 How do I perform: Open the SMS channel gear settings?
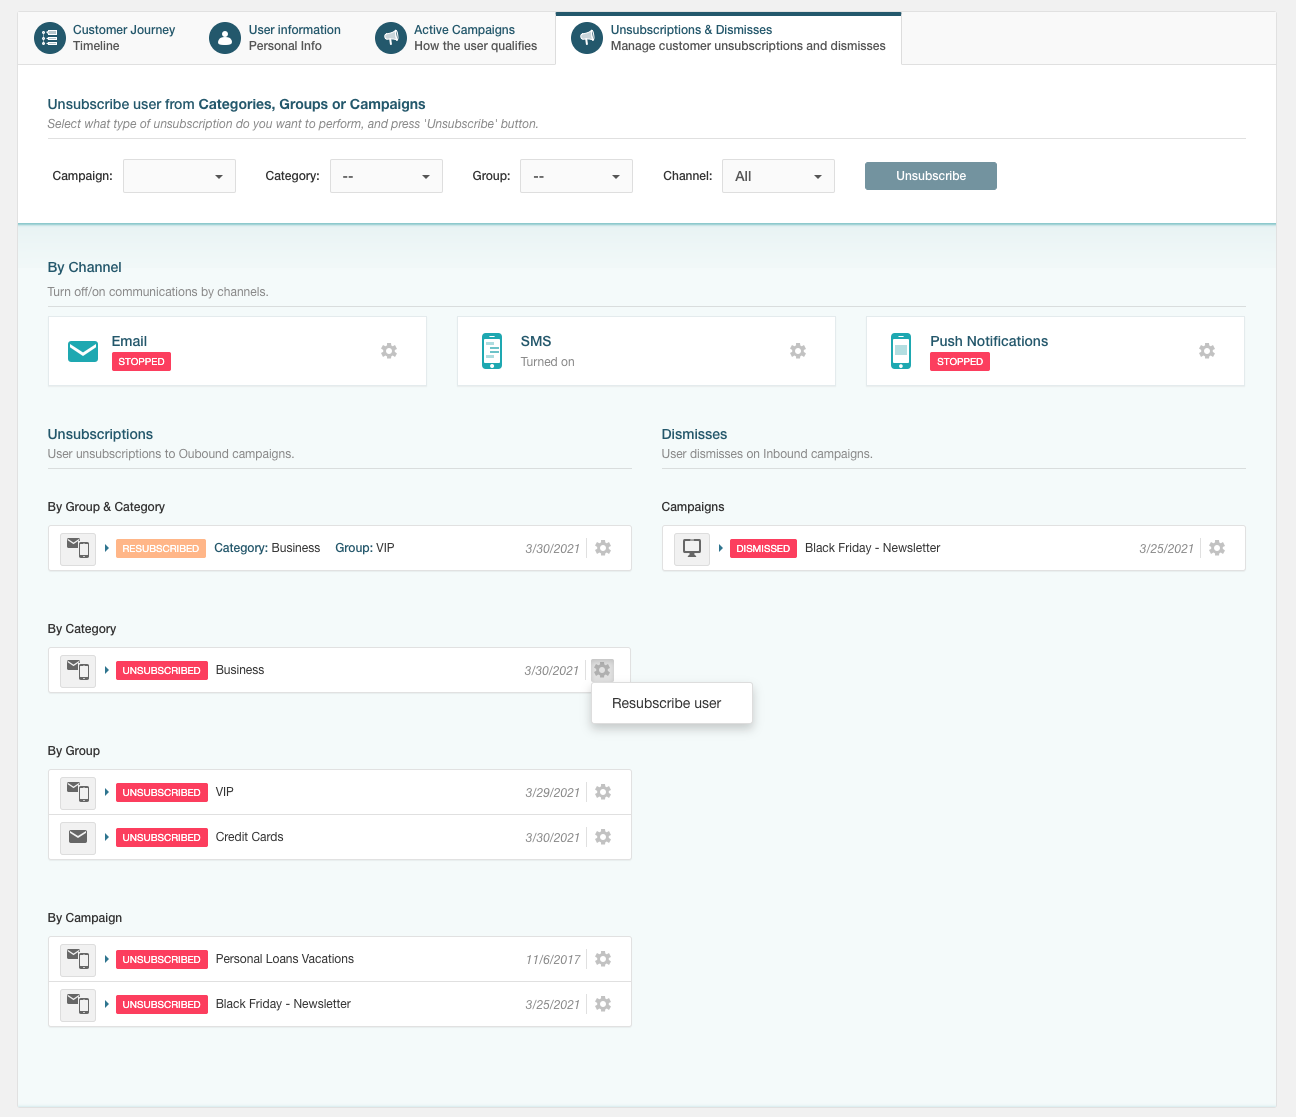coord(798,351)
